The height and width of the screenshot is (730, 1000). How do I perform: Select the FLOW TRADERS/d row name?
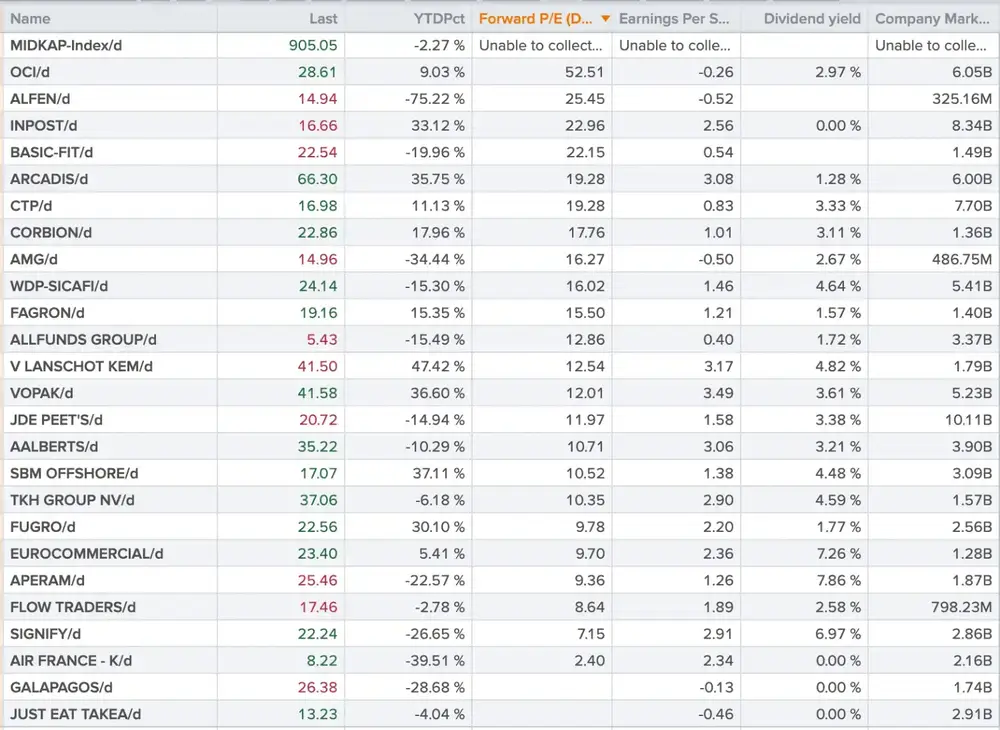click(x=73, y=608)
